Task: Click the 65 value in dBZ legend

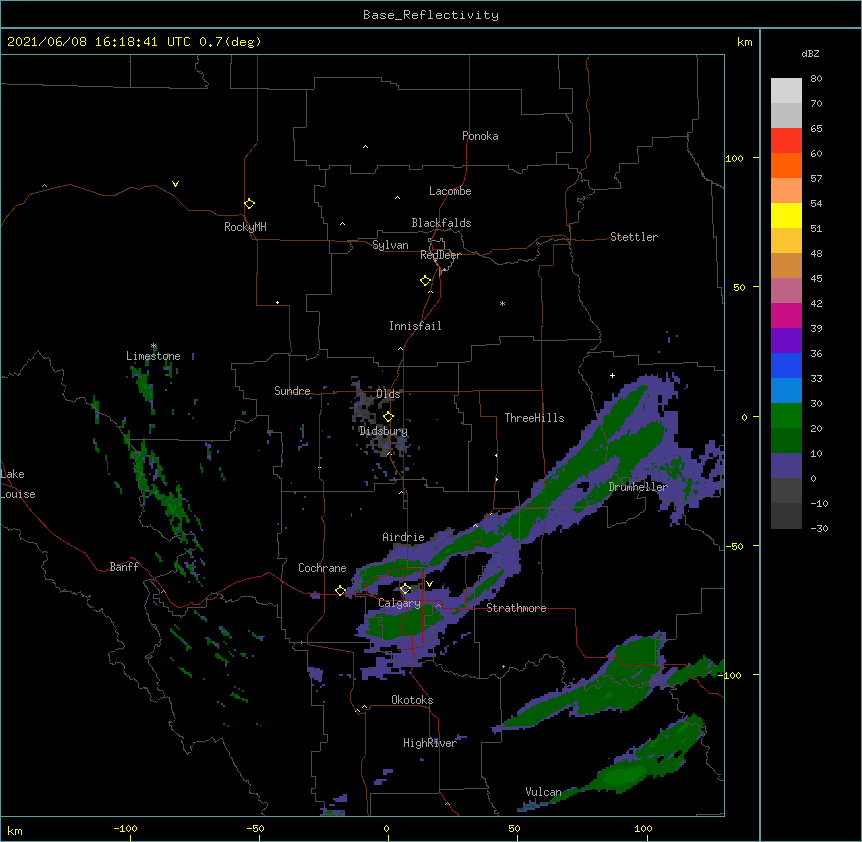Action: click(x=816, y=129)
